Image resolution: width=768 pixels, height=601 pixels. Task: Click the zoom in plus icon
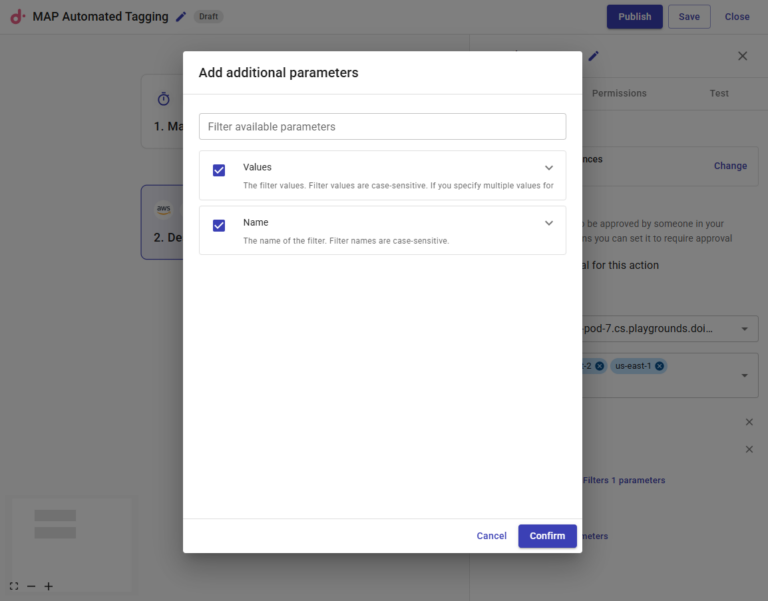coord(48,586)
